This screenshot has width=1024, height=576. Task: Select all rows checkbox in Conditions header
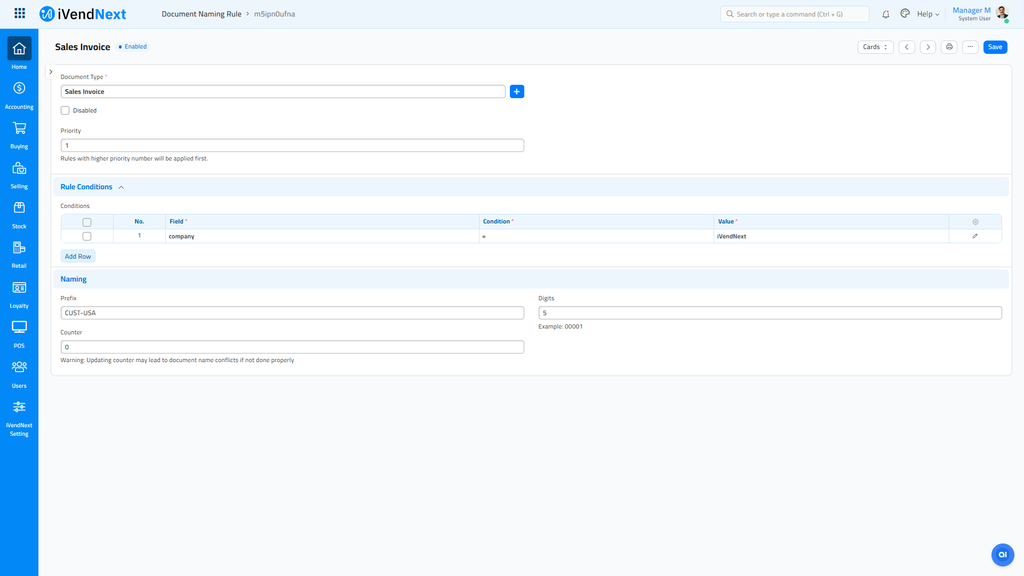[87, 222]
